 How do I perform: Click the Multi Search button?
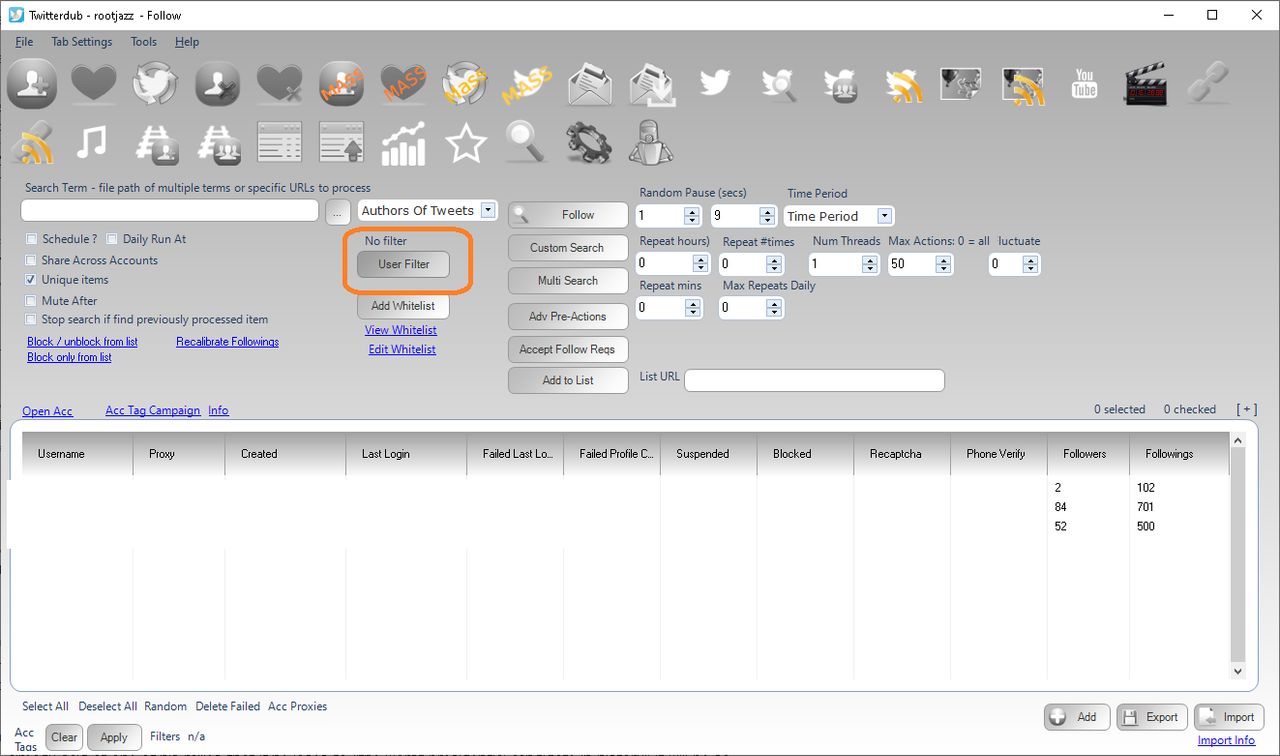click(x=567, y=281)
